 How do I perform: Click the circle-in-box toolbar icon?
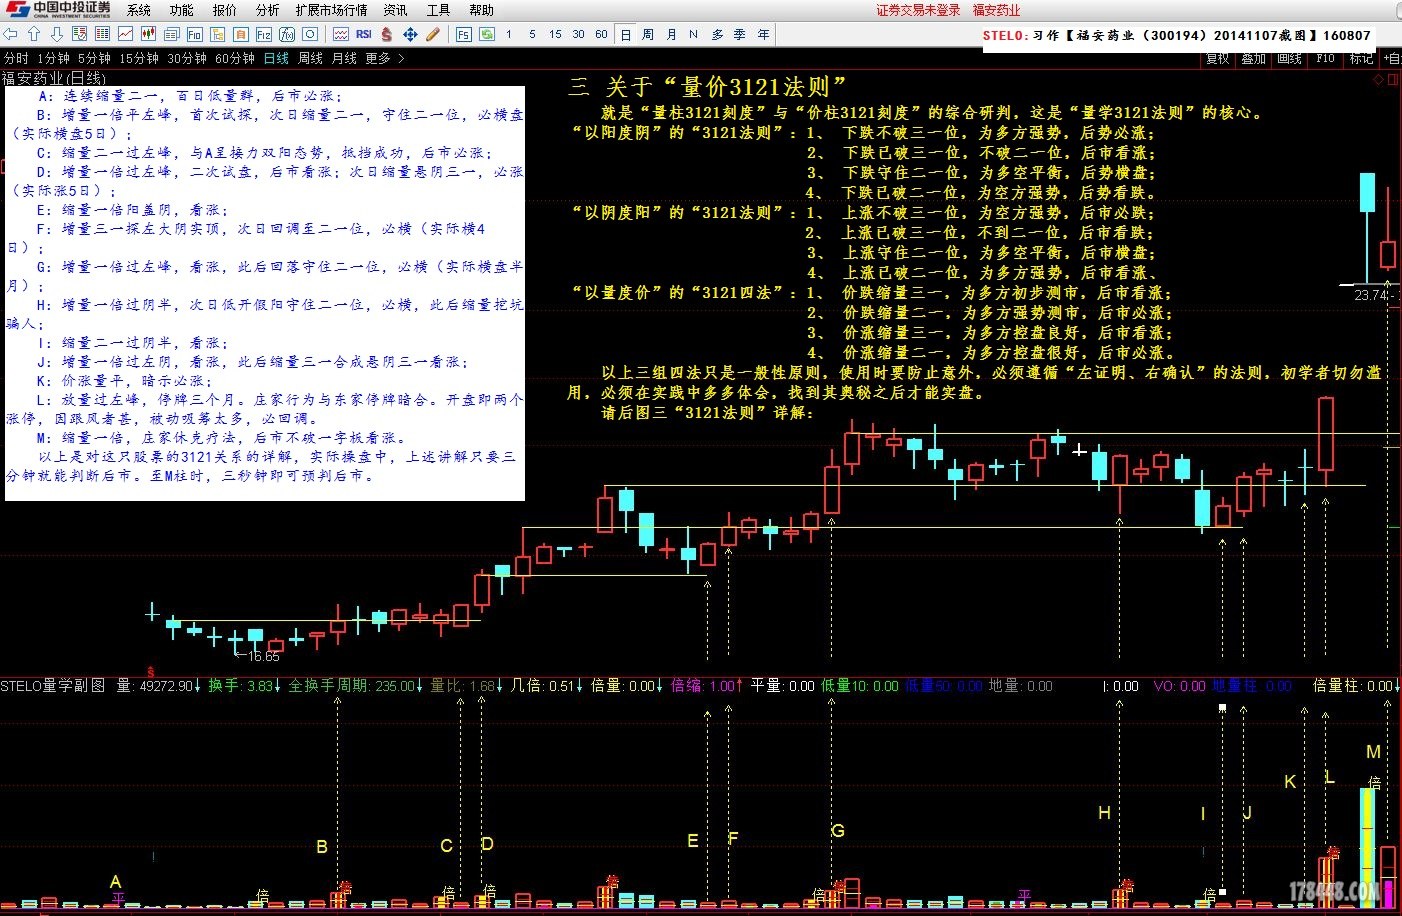(309, 34)
